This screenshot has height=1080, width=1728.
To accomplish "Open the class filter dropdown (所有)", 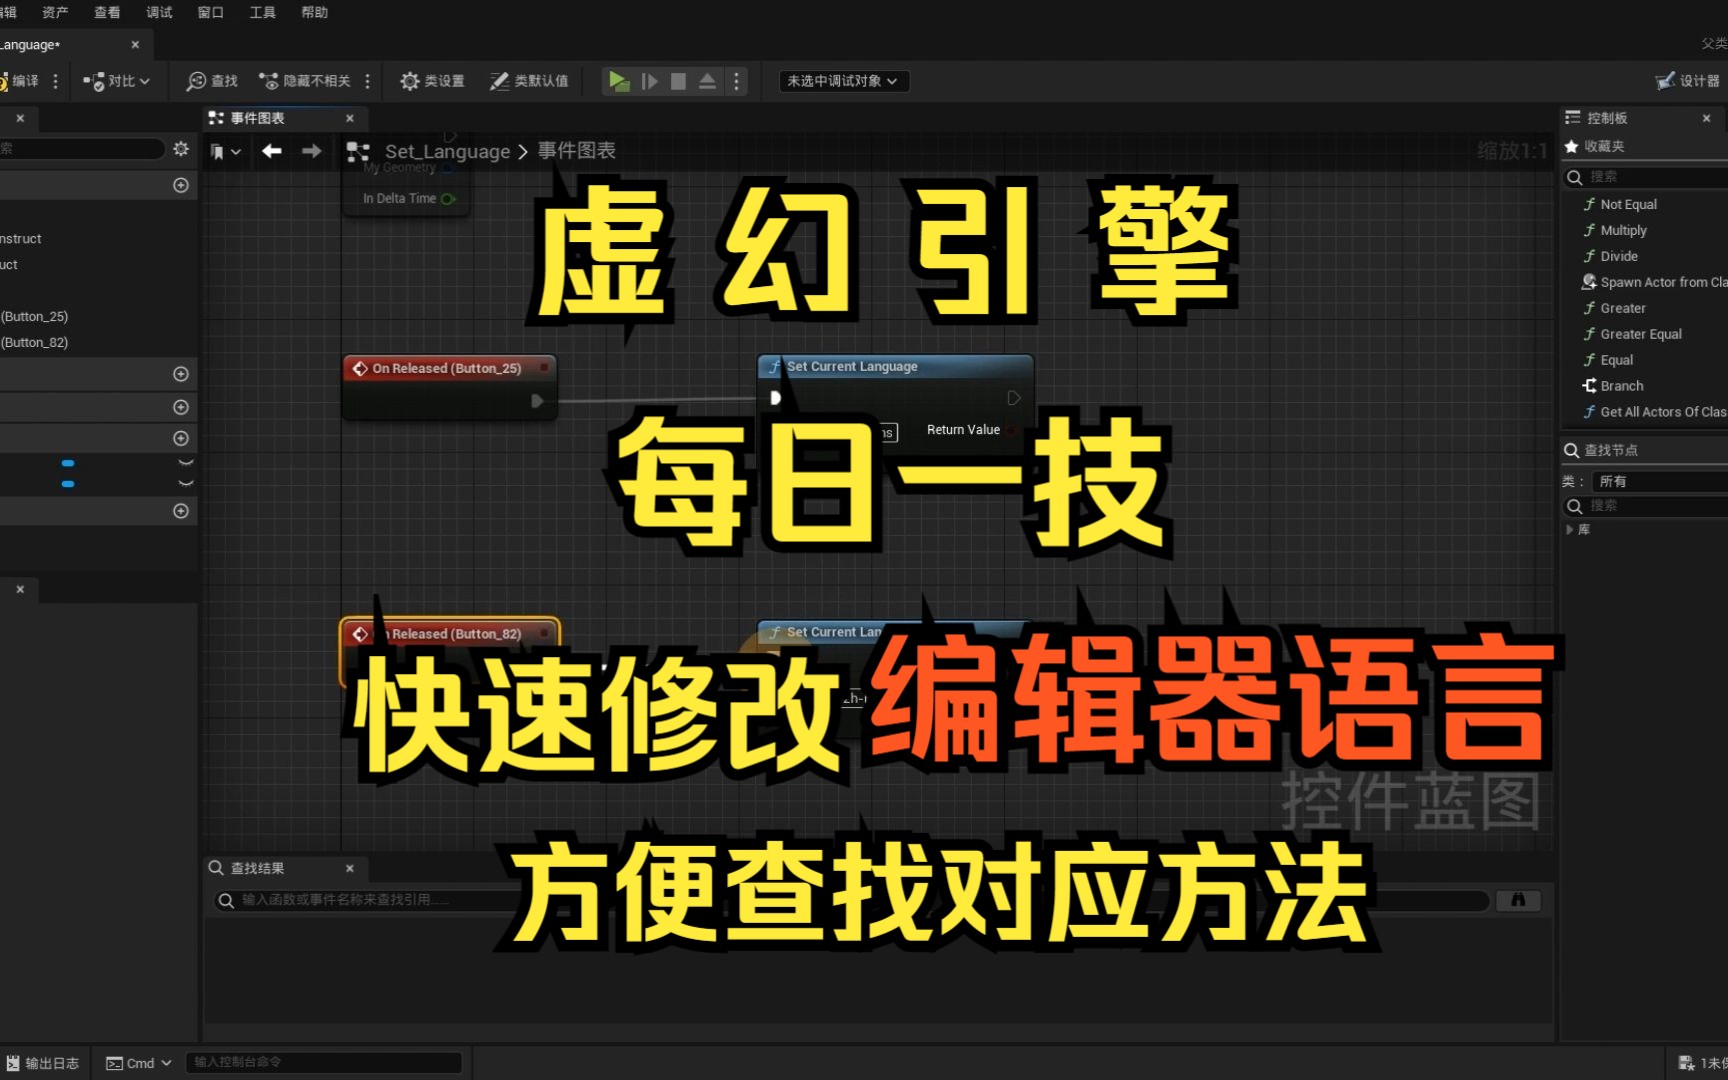I will click(1659, 481).
